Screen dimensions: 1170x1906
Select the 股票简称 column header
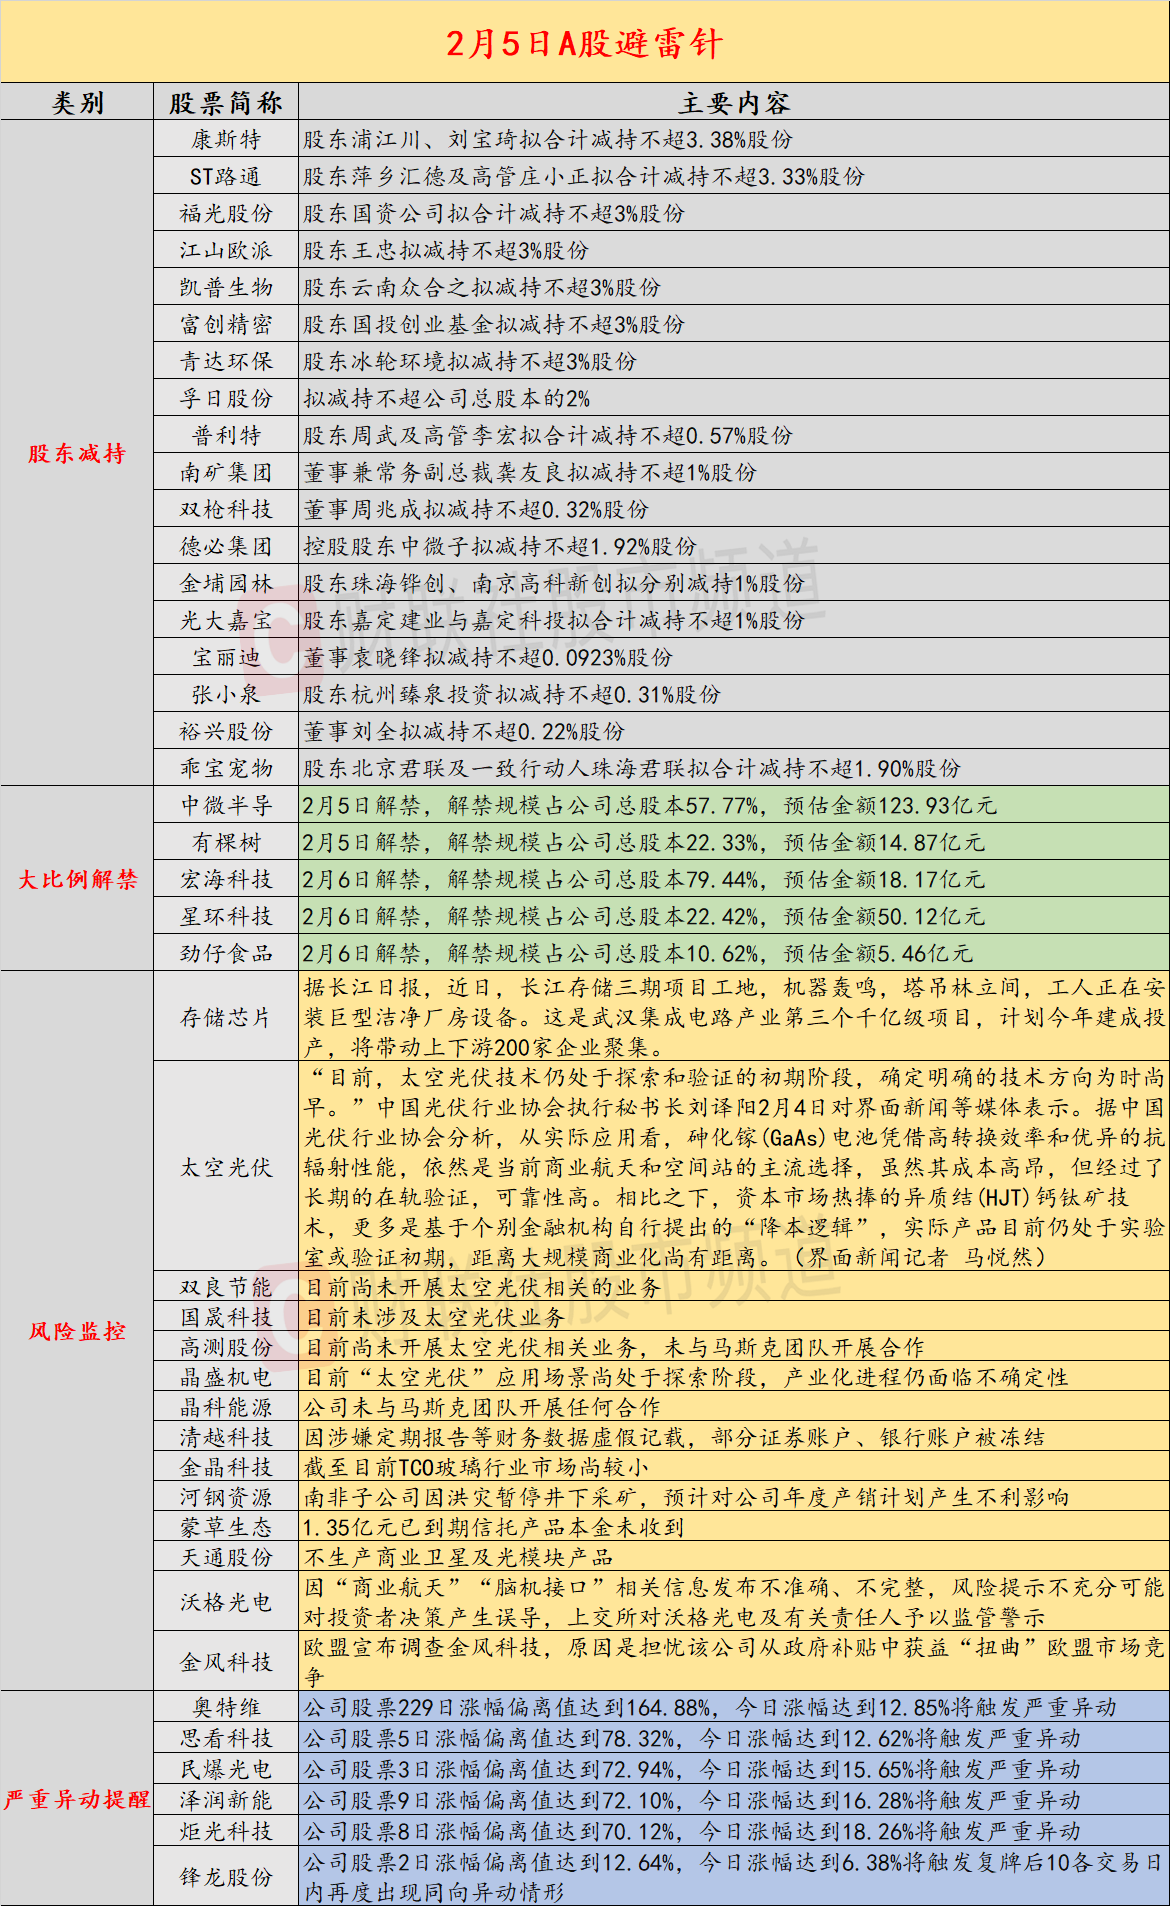tap(226, 103)
